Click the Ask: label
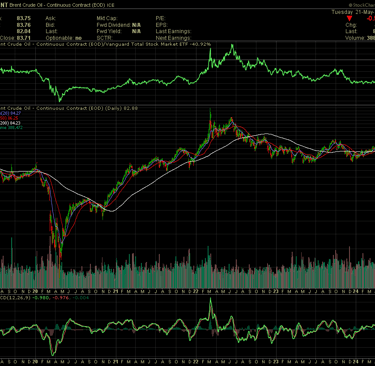Screen dimensions: 375x366 [x=50, y=18]
